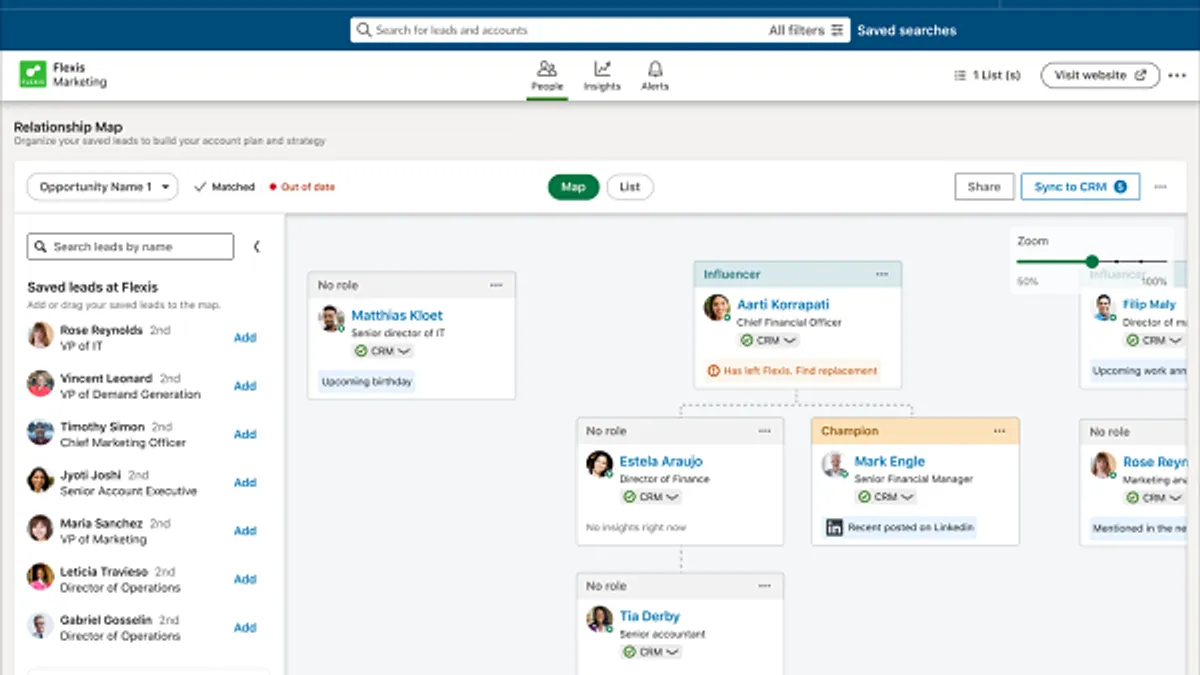The height and width of the screenshot is (675, 1200).
Task: Click Rose Reynolds avatar in saved leads
Action: click(x=40, y=336)
